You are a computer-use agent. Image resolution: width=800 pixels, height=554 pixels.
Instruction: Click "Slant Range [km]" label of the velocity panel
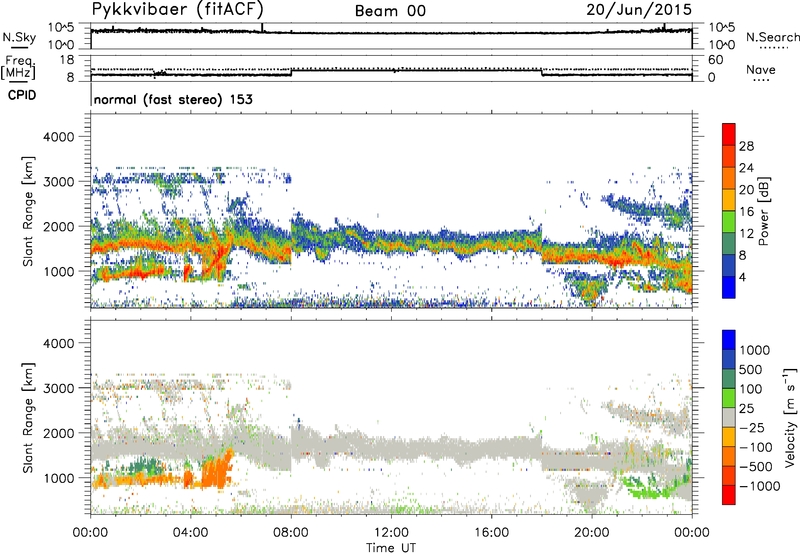click(28, 418)
